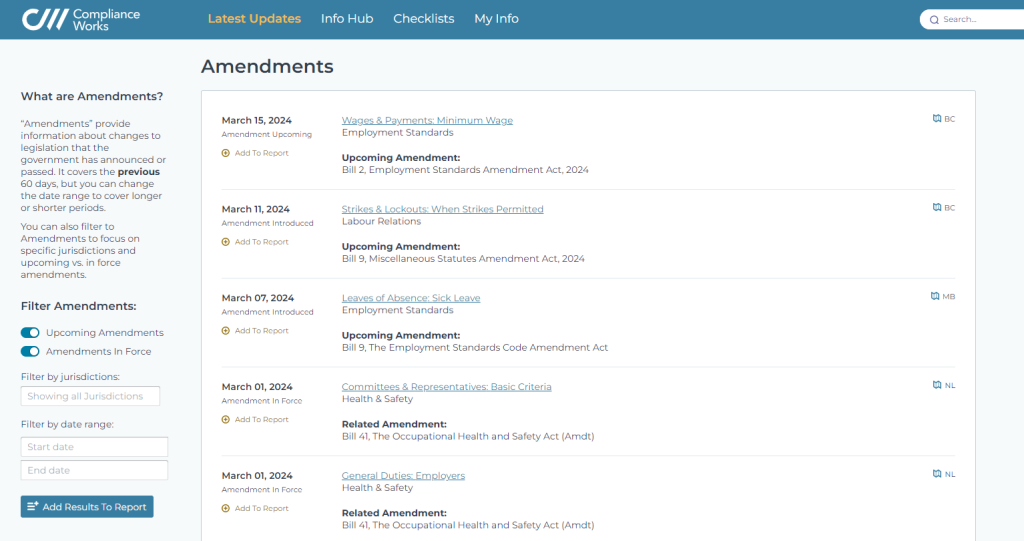
Task: Click plus icon beside March 15 Add To Report
Action: pos(226,153)
